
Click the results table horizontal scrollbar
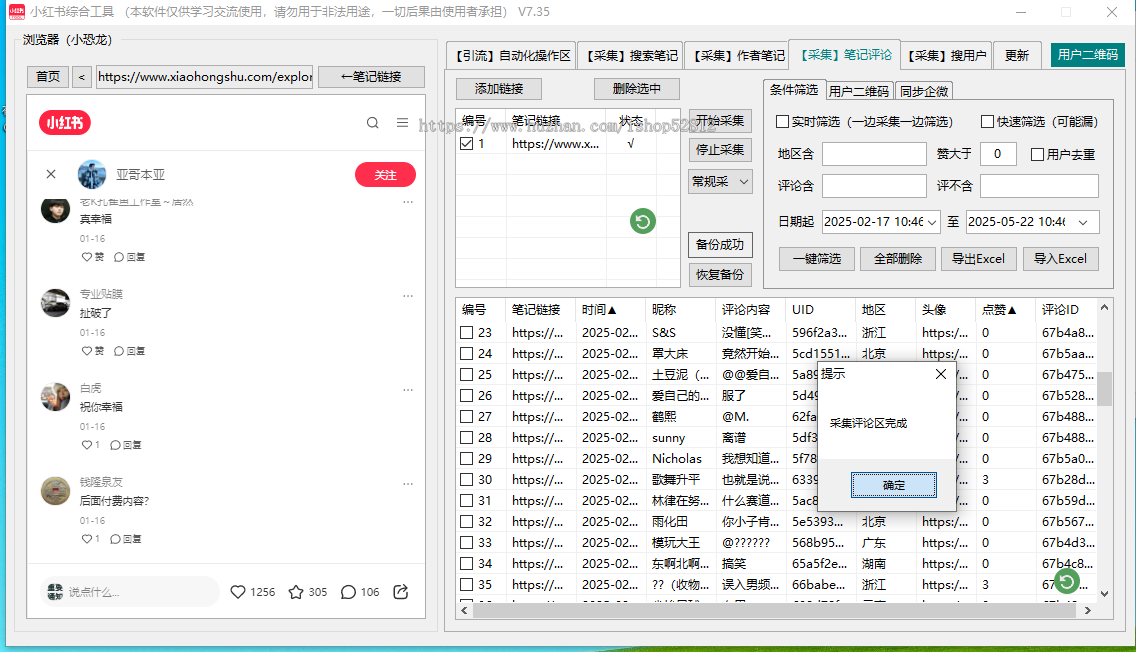pyautogui.click(x=776, y=611)
